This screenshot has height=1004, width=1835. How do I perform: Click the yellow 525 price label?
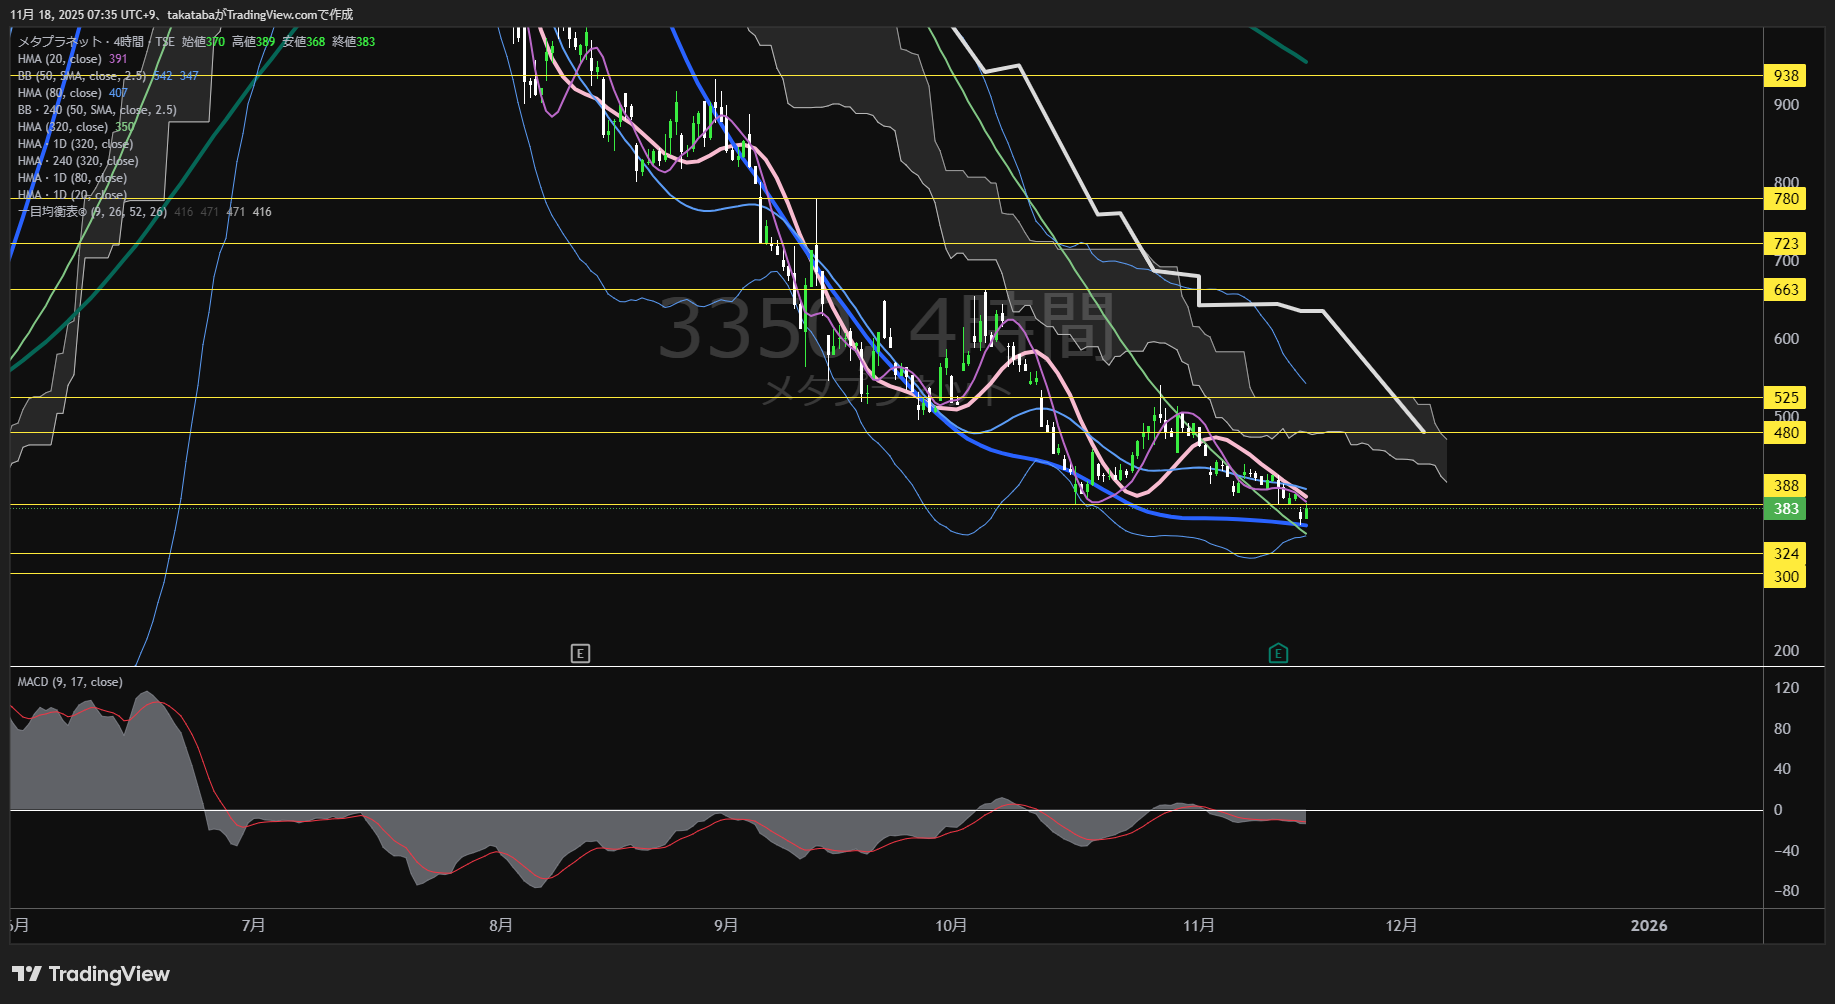(x=1785, y=398)
